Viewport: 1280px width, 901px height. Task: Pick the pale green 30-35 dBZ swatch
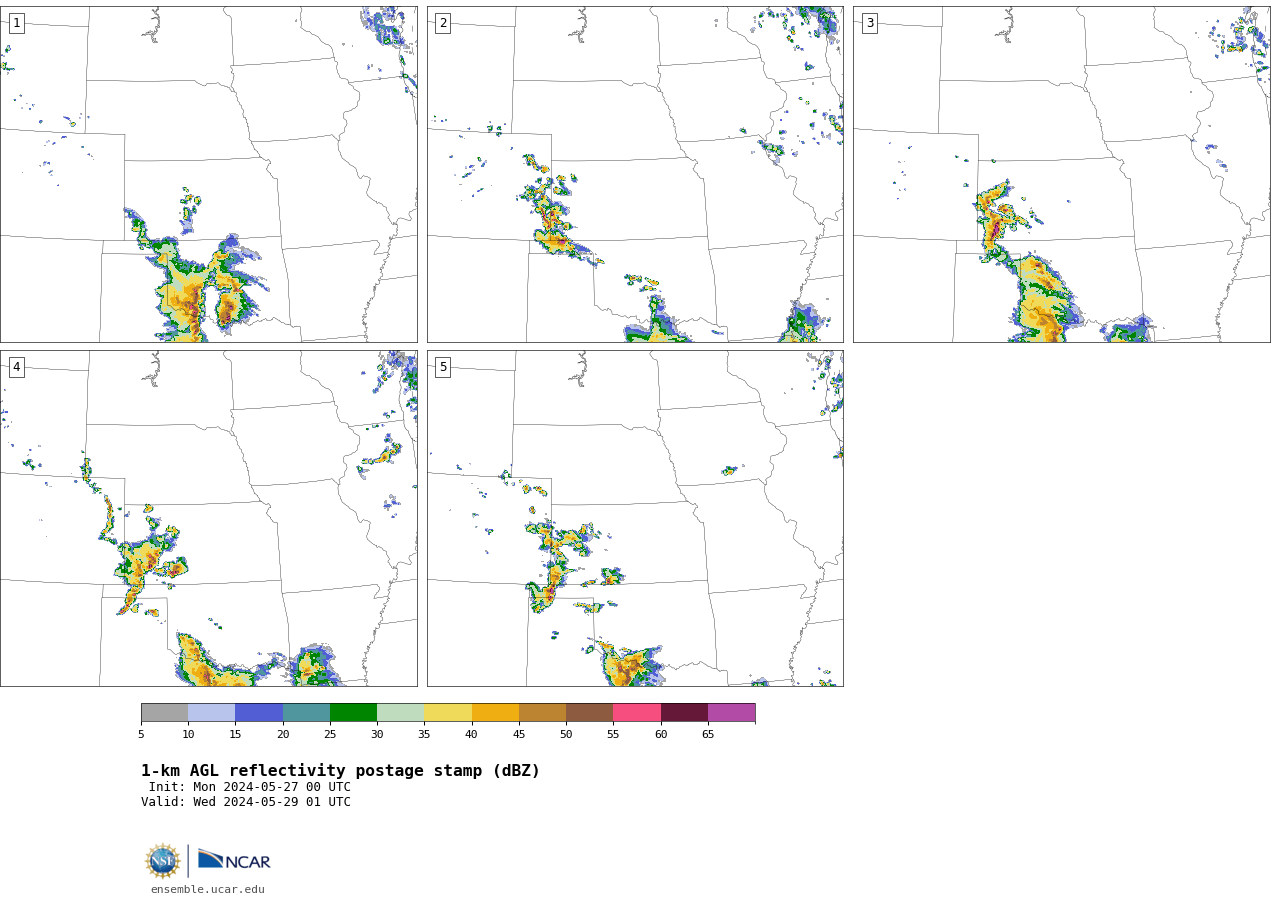pos(401,713)
